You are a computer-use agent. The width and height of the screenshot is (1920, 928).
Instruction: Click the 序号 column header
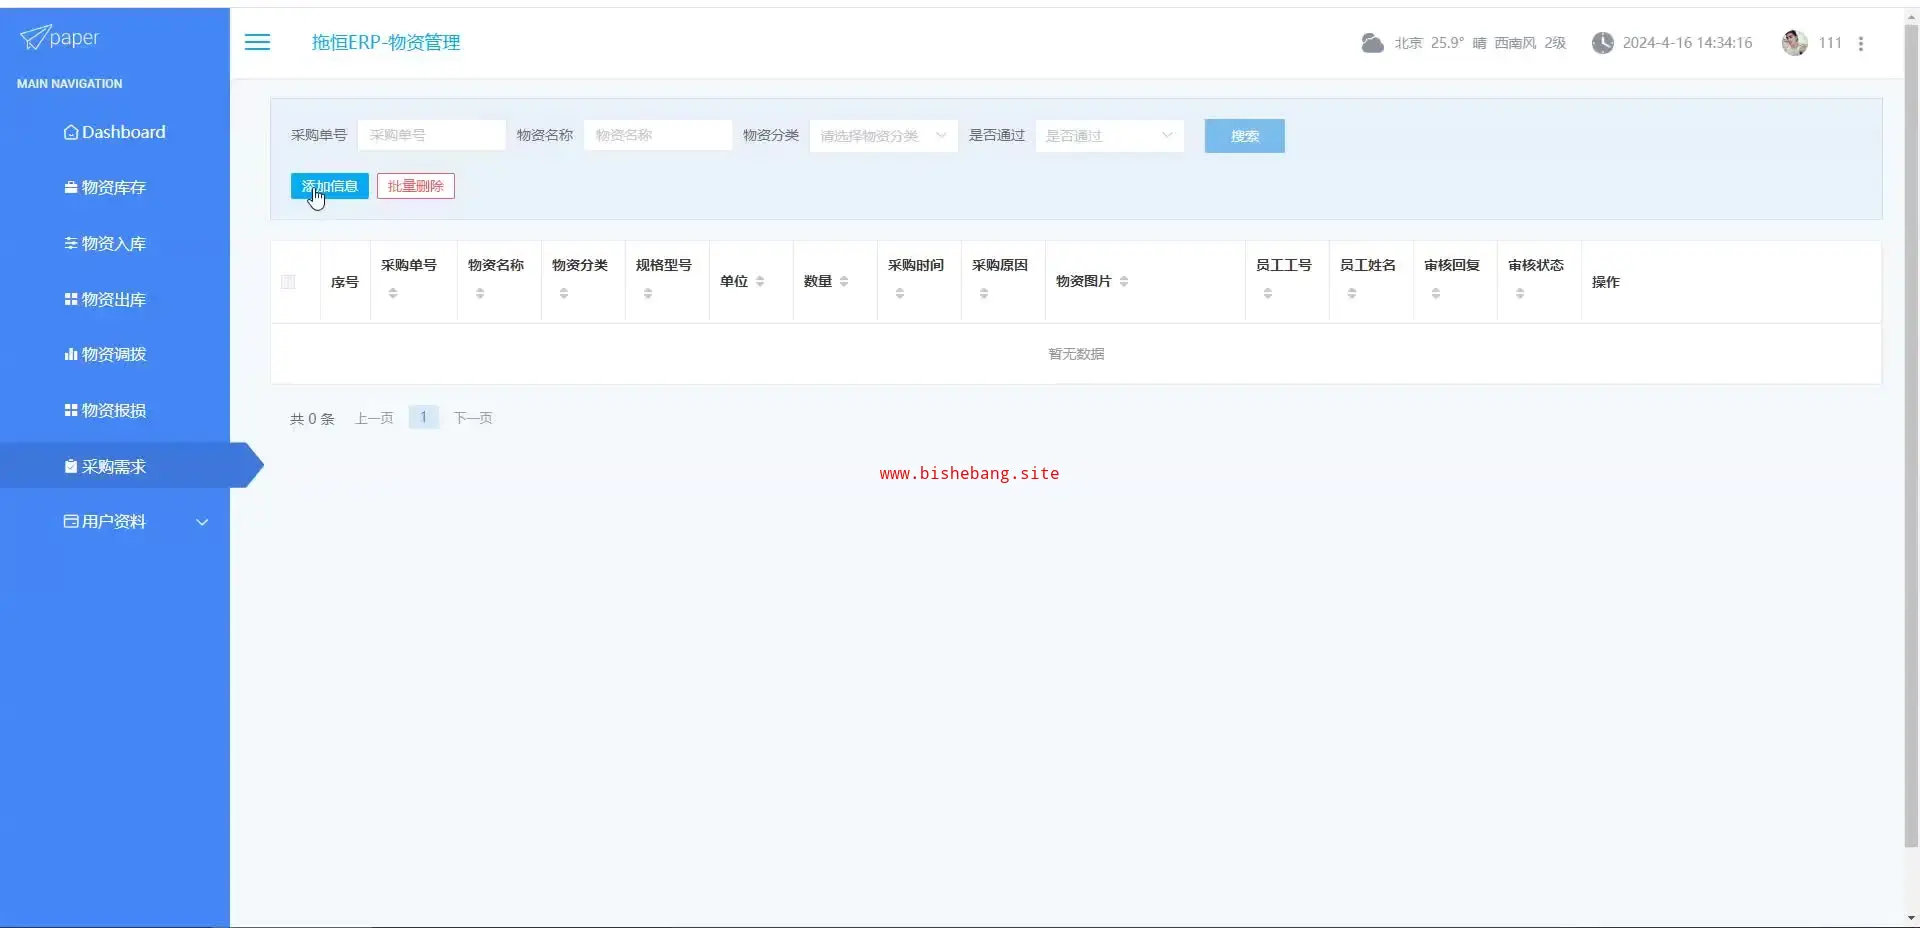click(x=345, y=282)
